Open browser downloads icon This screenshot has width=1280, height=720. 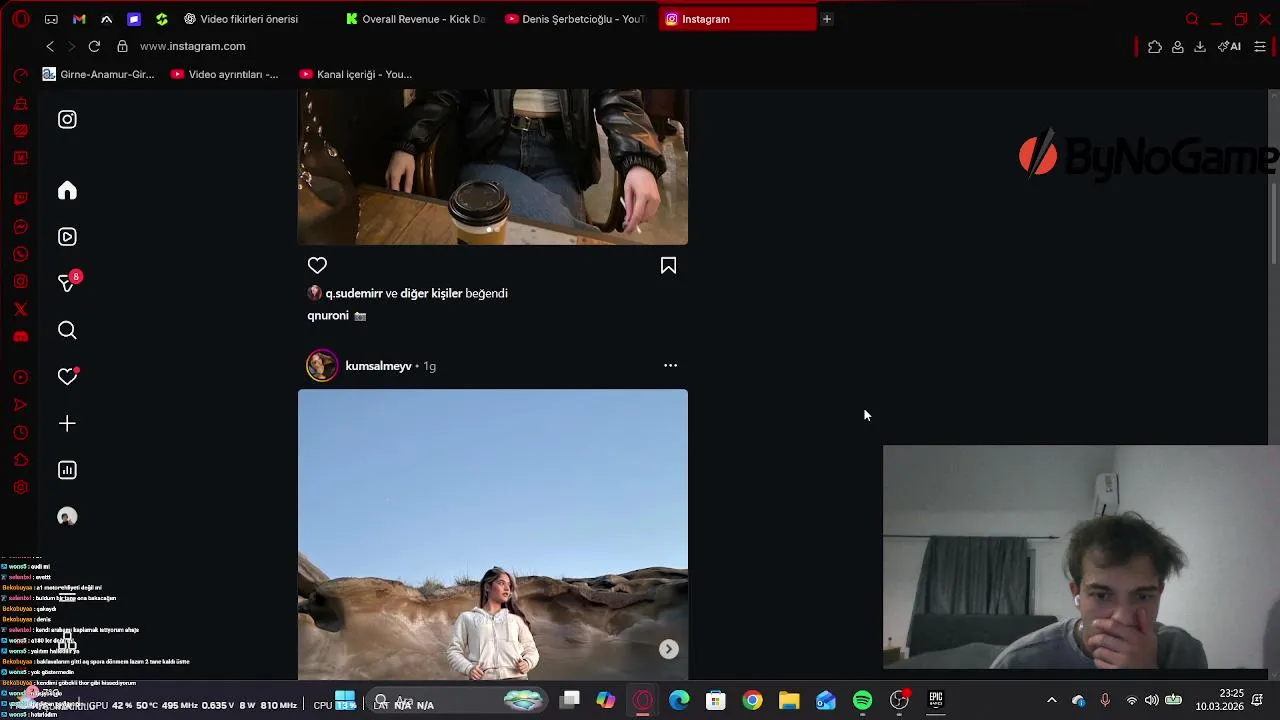coord(1200,46)
